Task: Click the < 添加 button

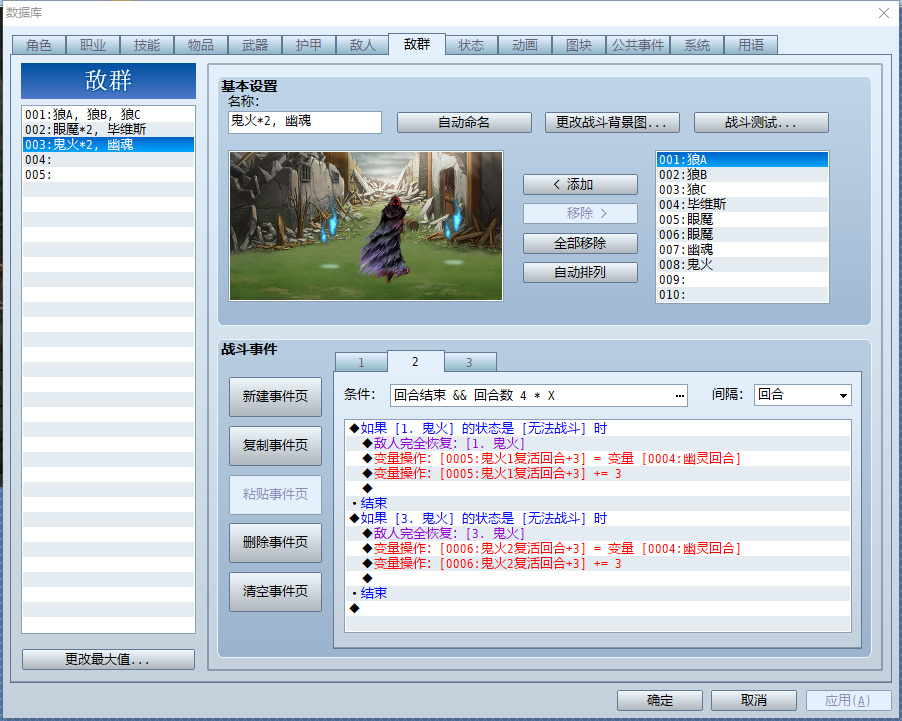Action: (x=580, y=185)
